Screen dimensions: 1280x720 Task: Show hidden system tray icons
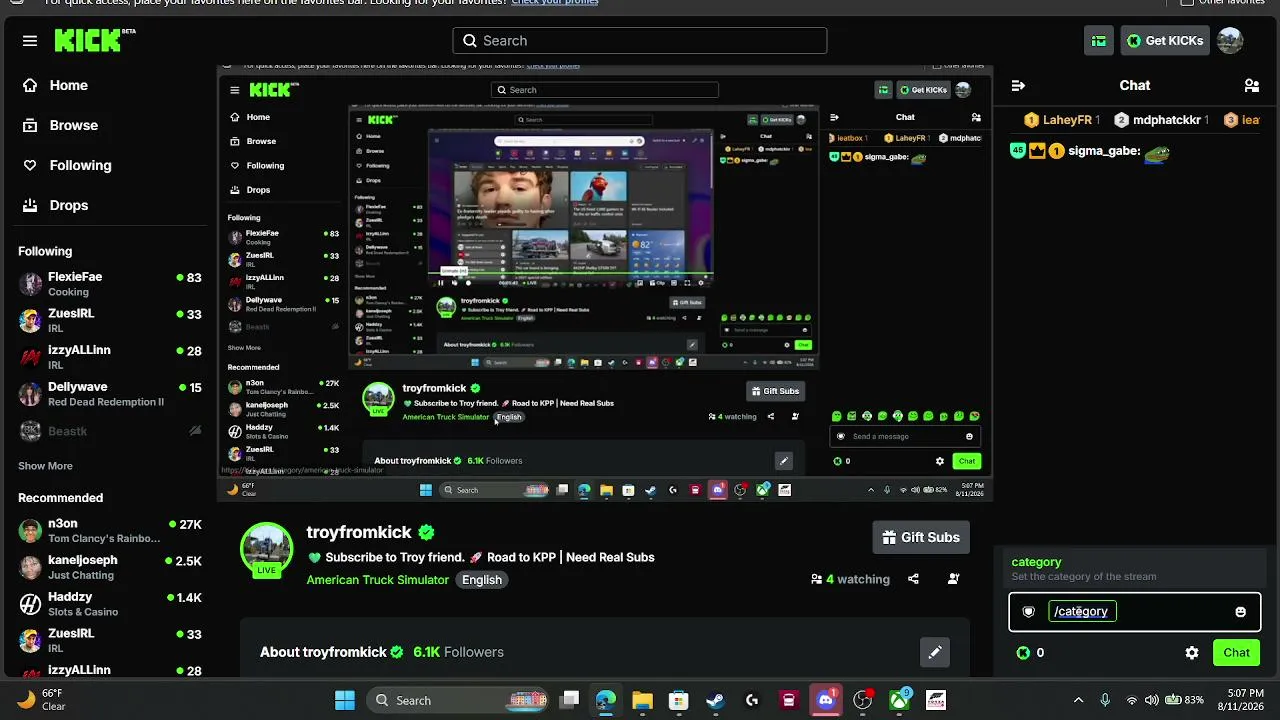coord(1076,700)
